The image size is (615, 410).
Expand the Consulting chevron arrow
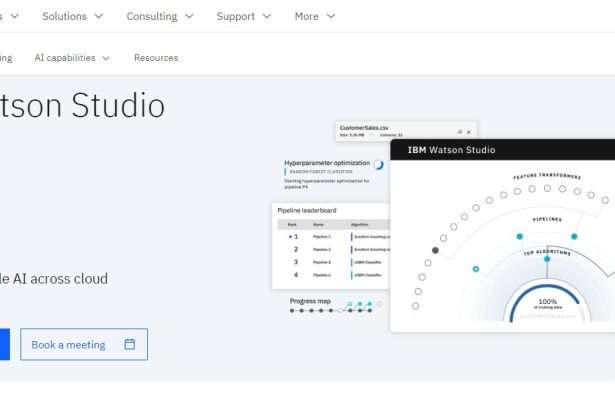click(189, 16)
